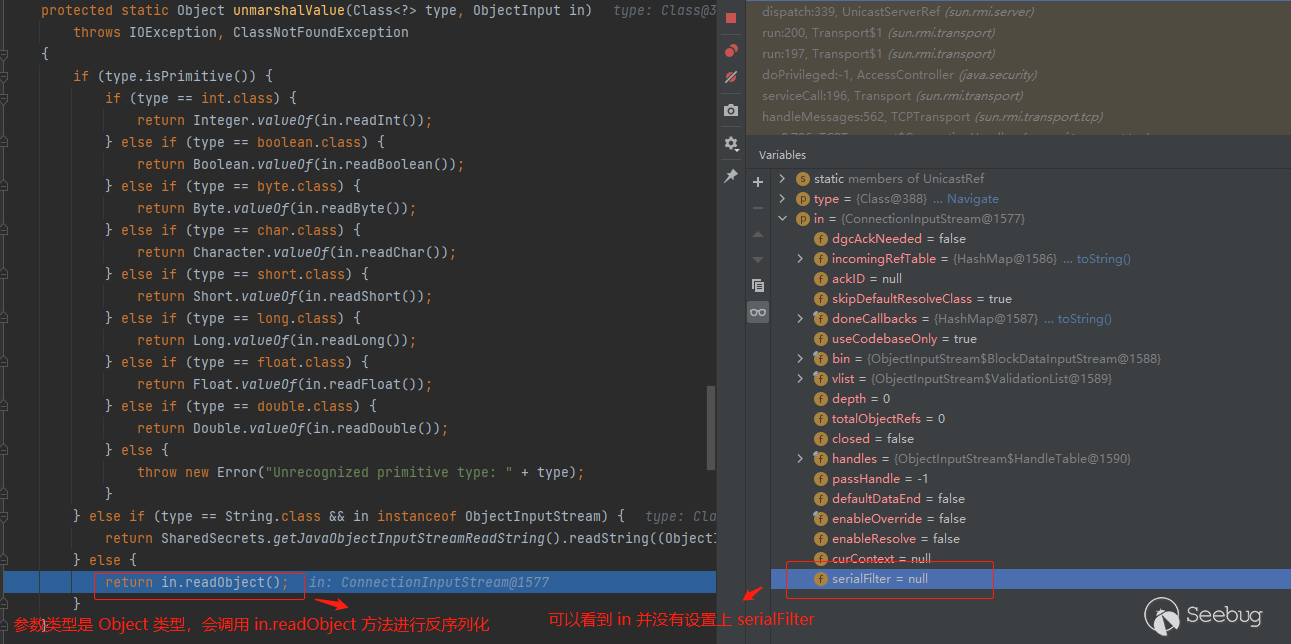
Task: Click the duplicate watch copy icon
Action: pyautogui.click(x=758, y=285)
